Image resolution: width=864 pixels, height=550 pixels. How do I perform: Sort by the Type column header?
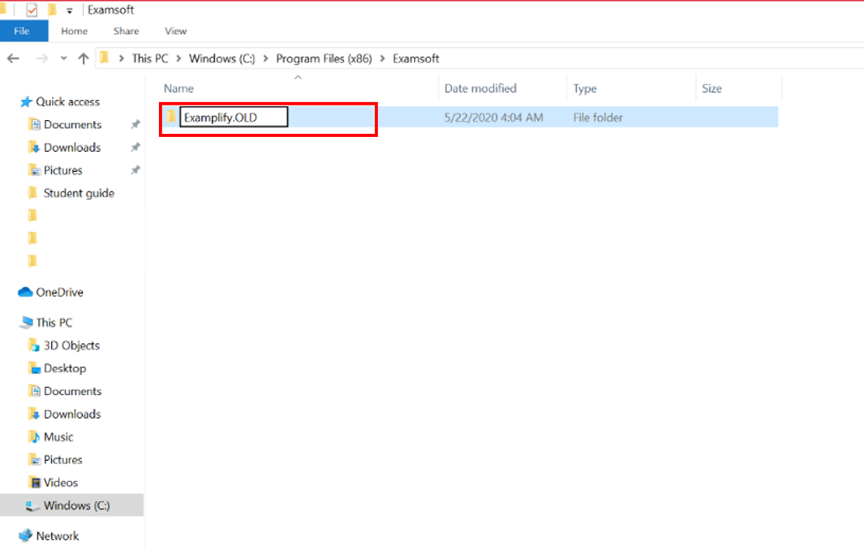pos(585,88)
